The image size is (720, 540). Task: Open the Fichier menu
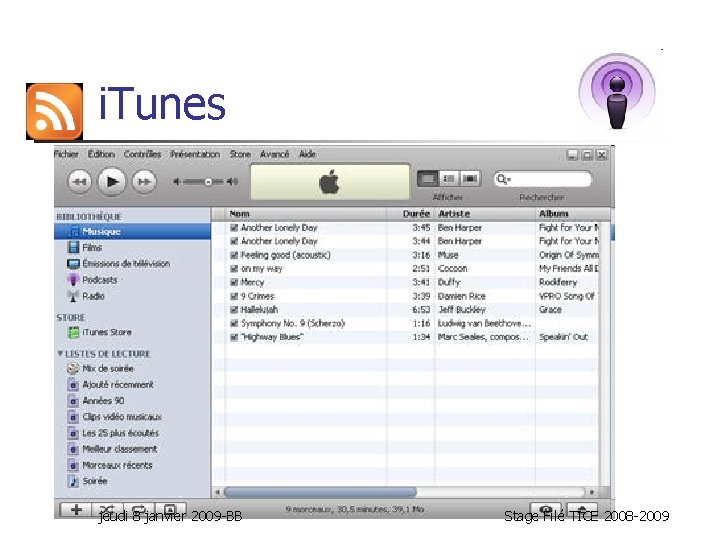pyautogui.click(x=66, y=154)
